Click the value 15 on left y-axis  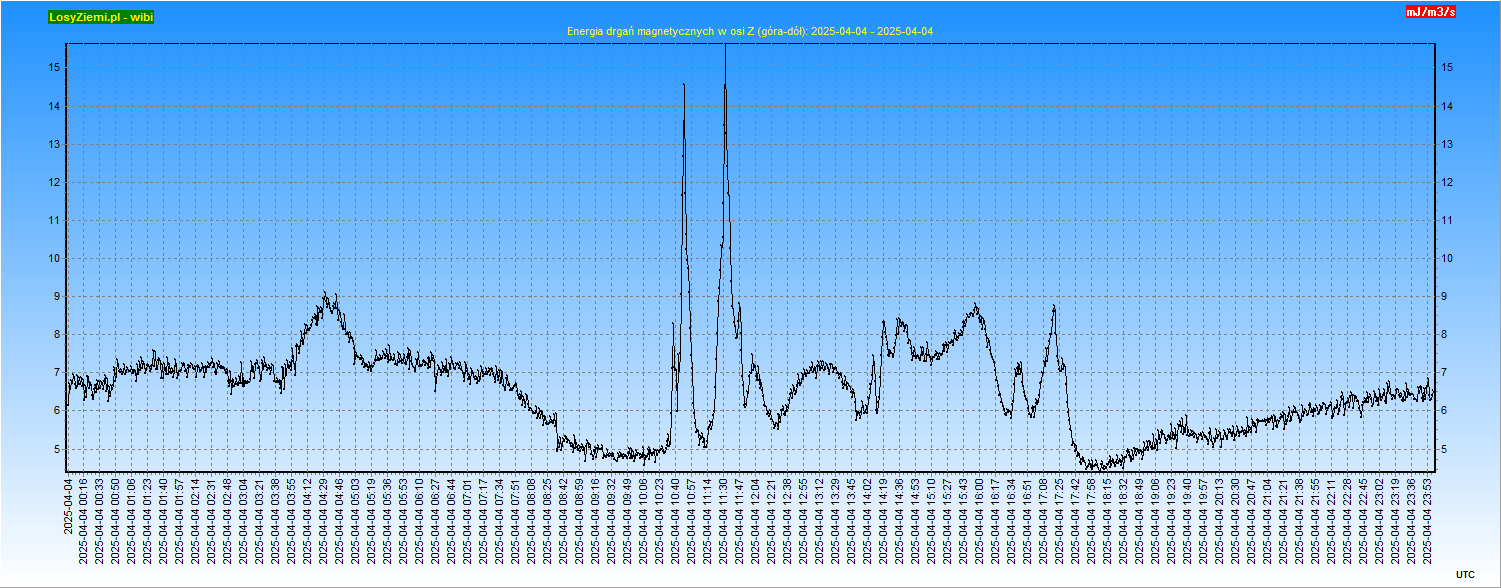54,68
